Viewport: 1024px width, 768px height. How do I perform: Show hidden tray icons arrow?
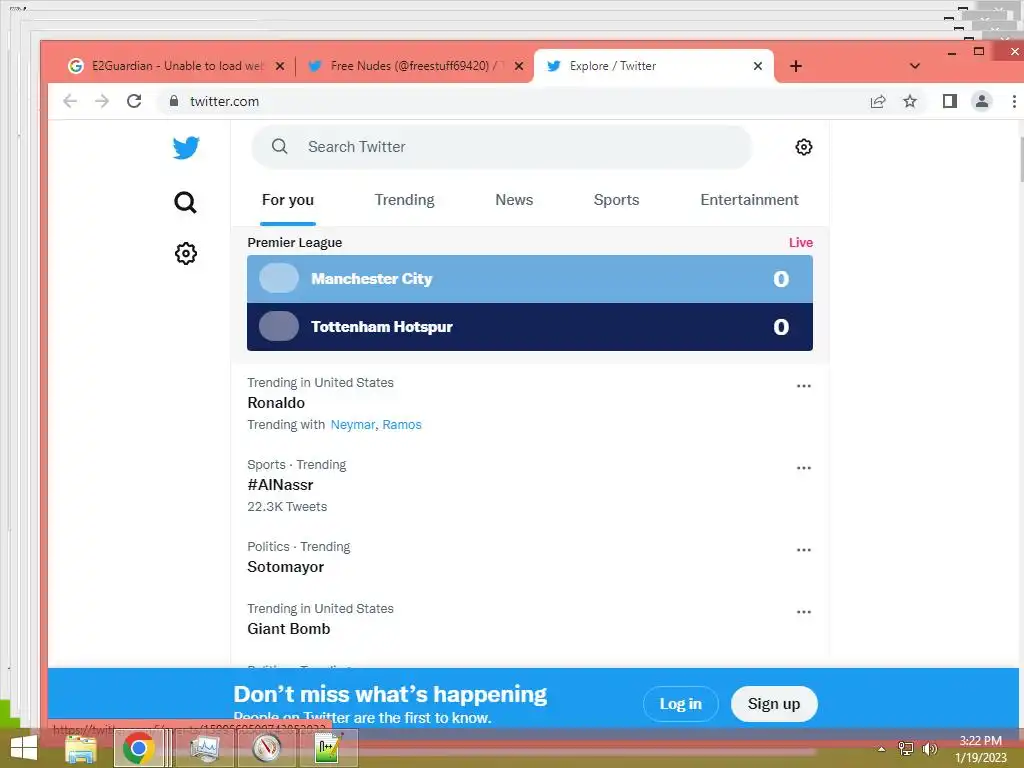tap(881, 750)
